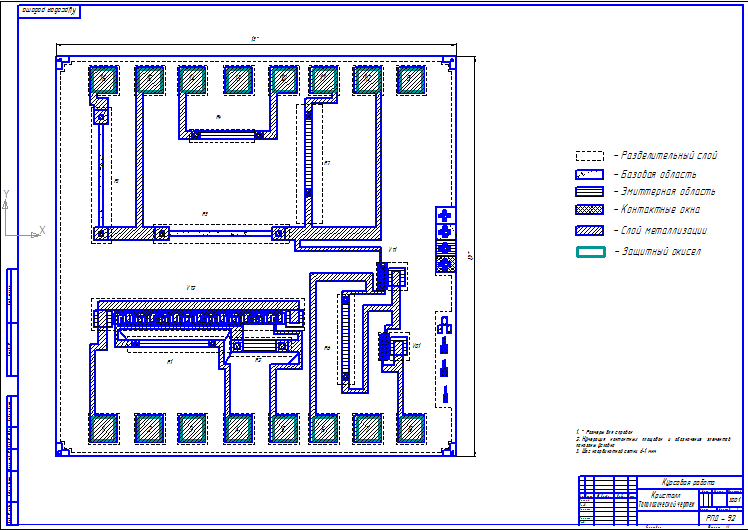This screenshot has width=748, height=530.
Task: Select the legend text "Эмиттерная область"
Action: tap(668, 192)
